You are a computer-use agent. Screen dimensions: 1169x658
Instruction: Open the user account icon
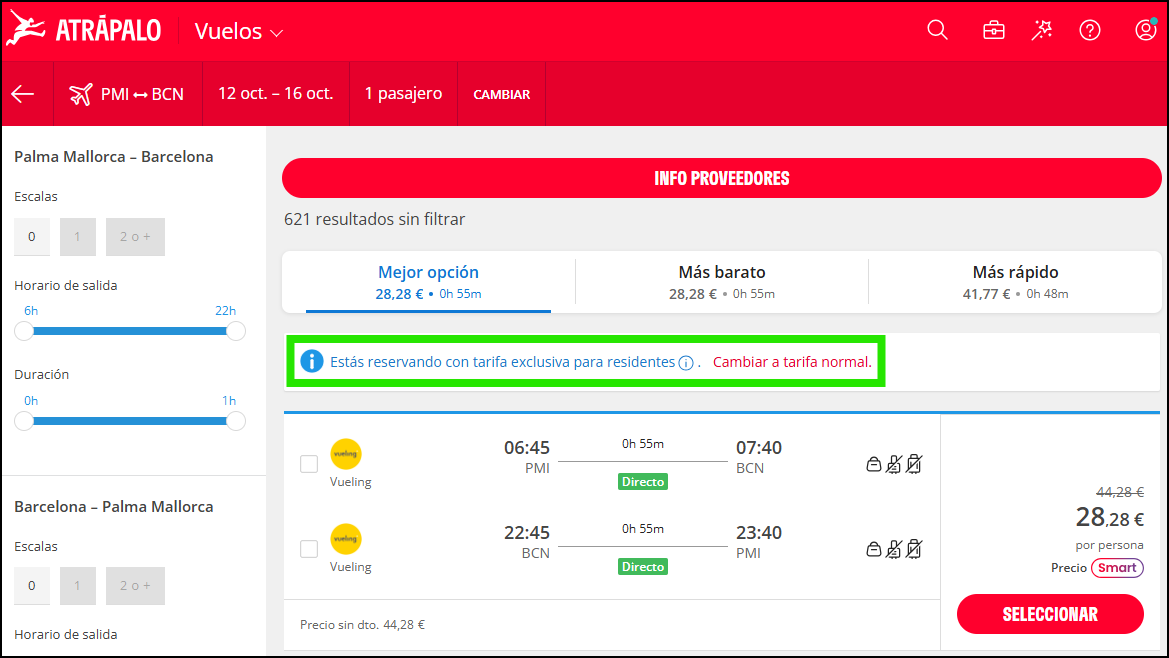pyautogui.click(x=1145, y=30)
